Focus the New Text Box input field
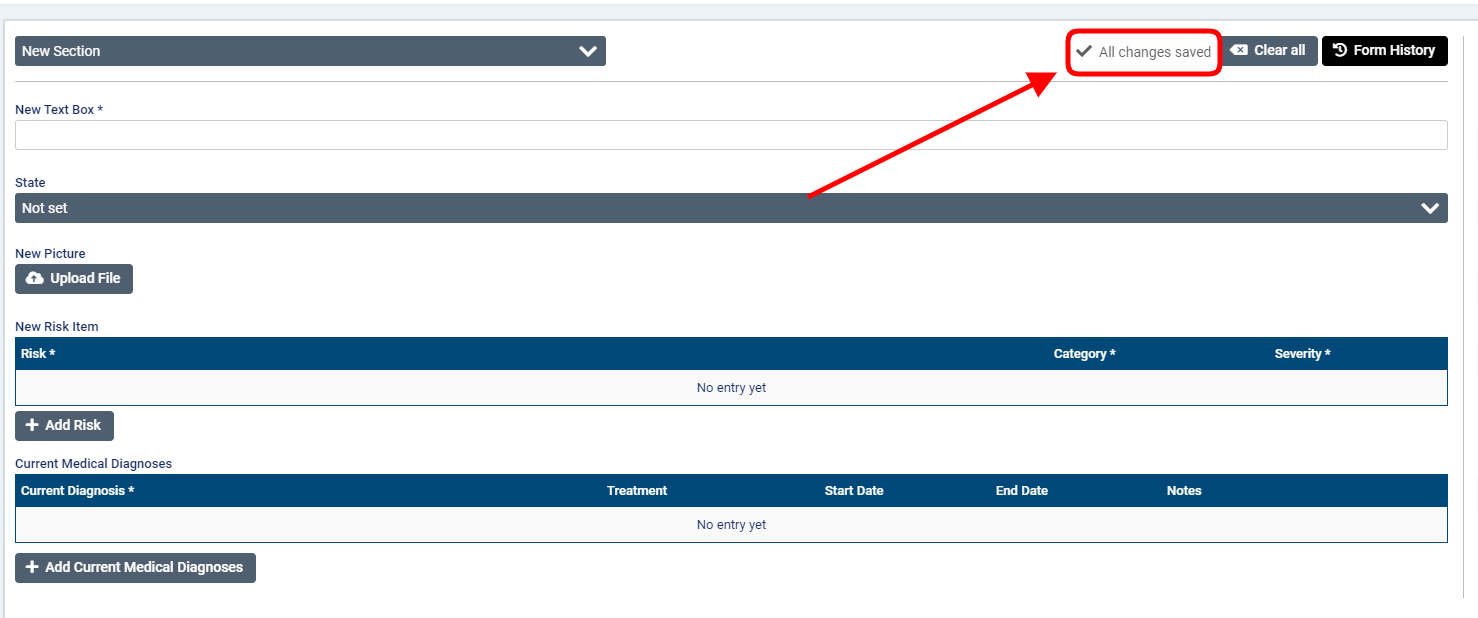Image resolution: width=1478 pixels, height=618 pixels. 730,135
